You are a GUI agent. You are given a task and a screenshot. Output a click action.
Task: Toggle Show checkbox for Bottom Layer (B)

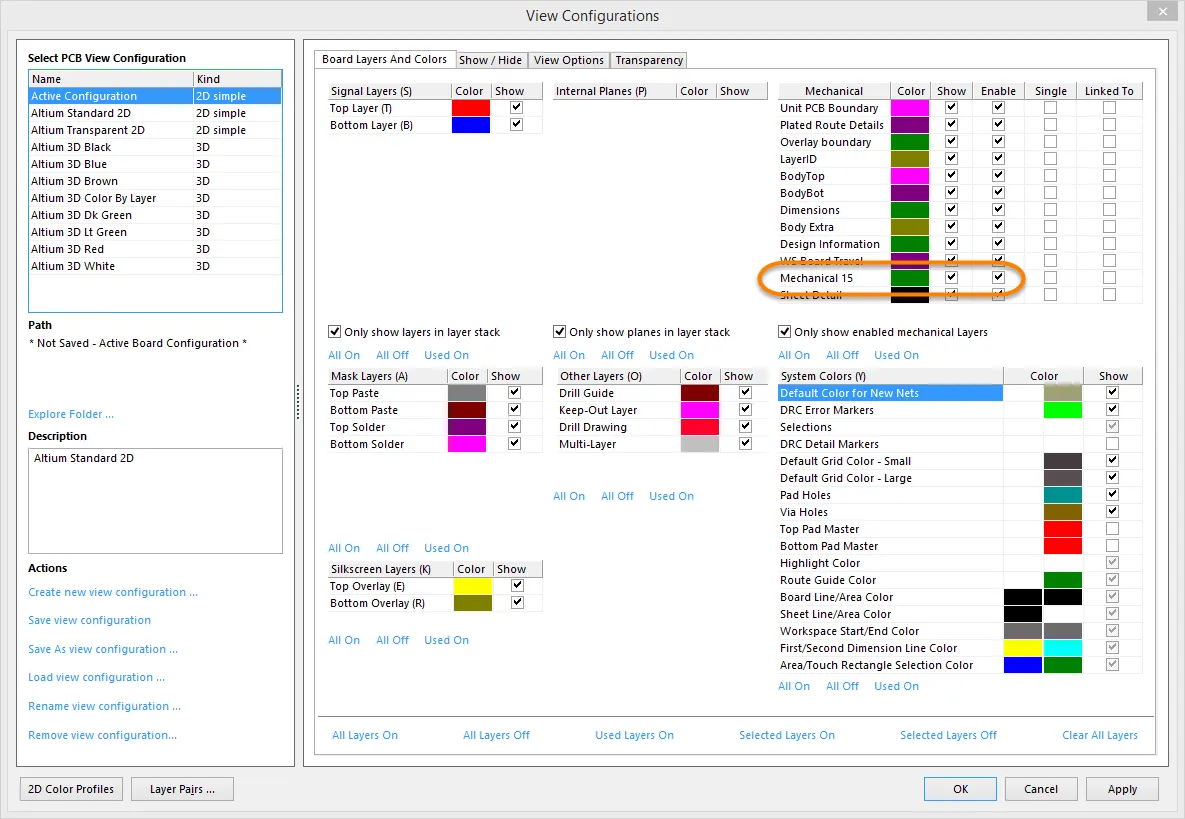(516, 124)
